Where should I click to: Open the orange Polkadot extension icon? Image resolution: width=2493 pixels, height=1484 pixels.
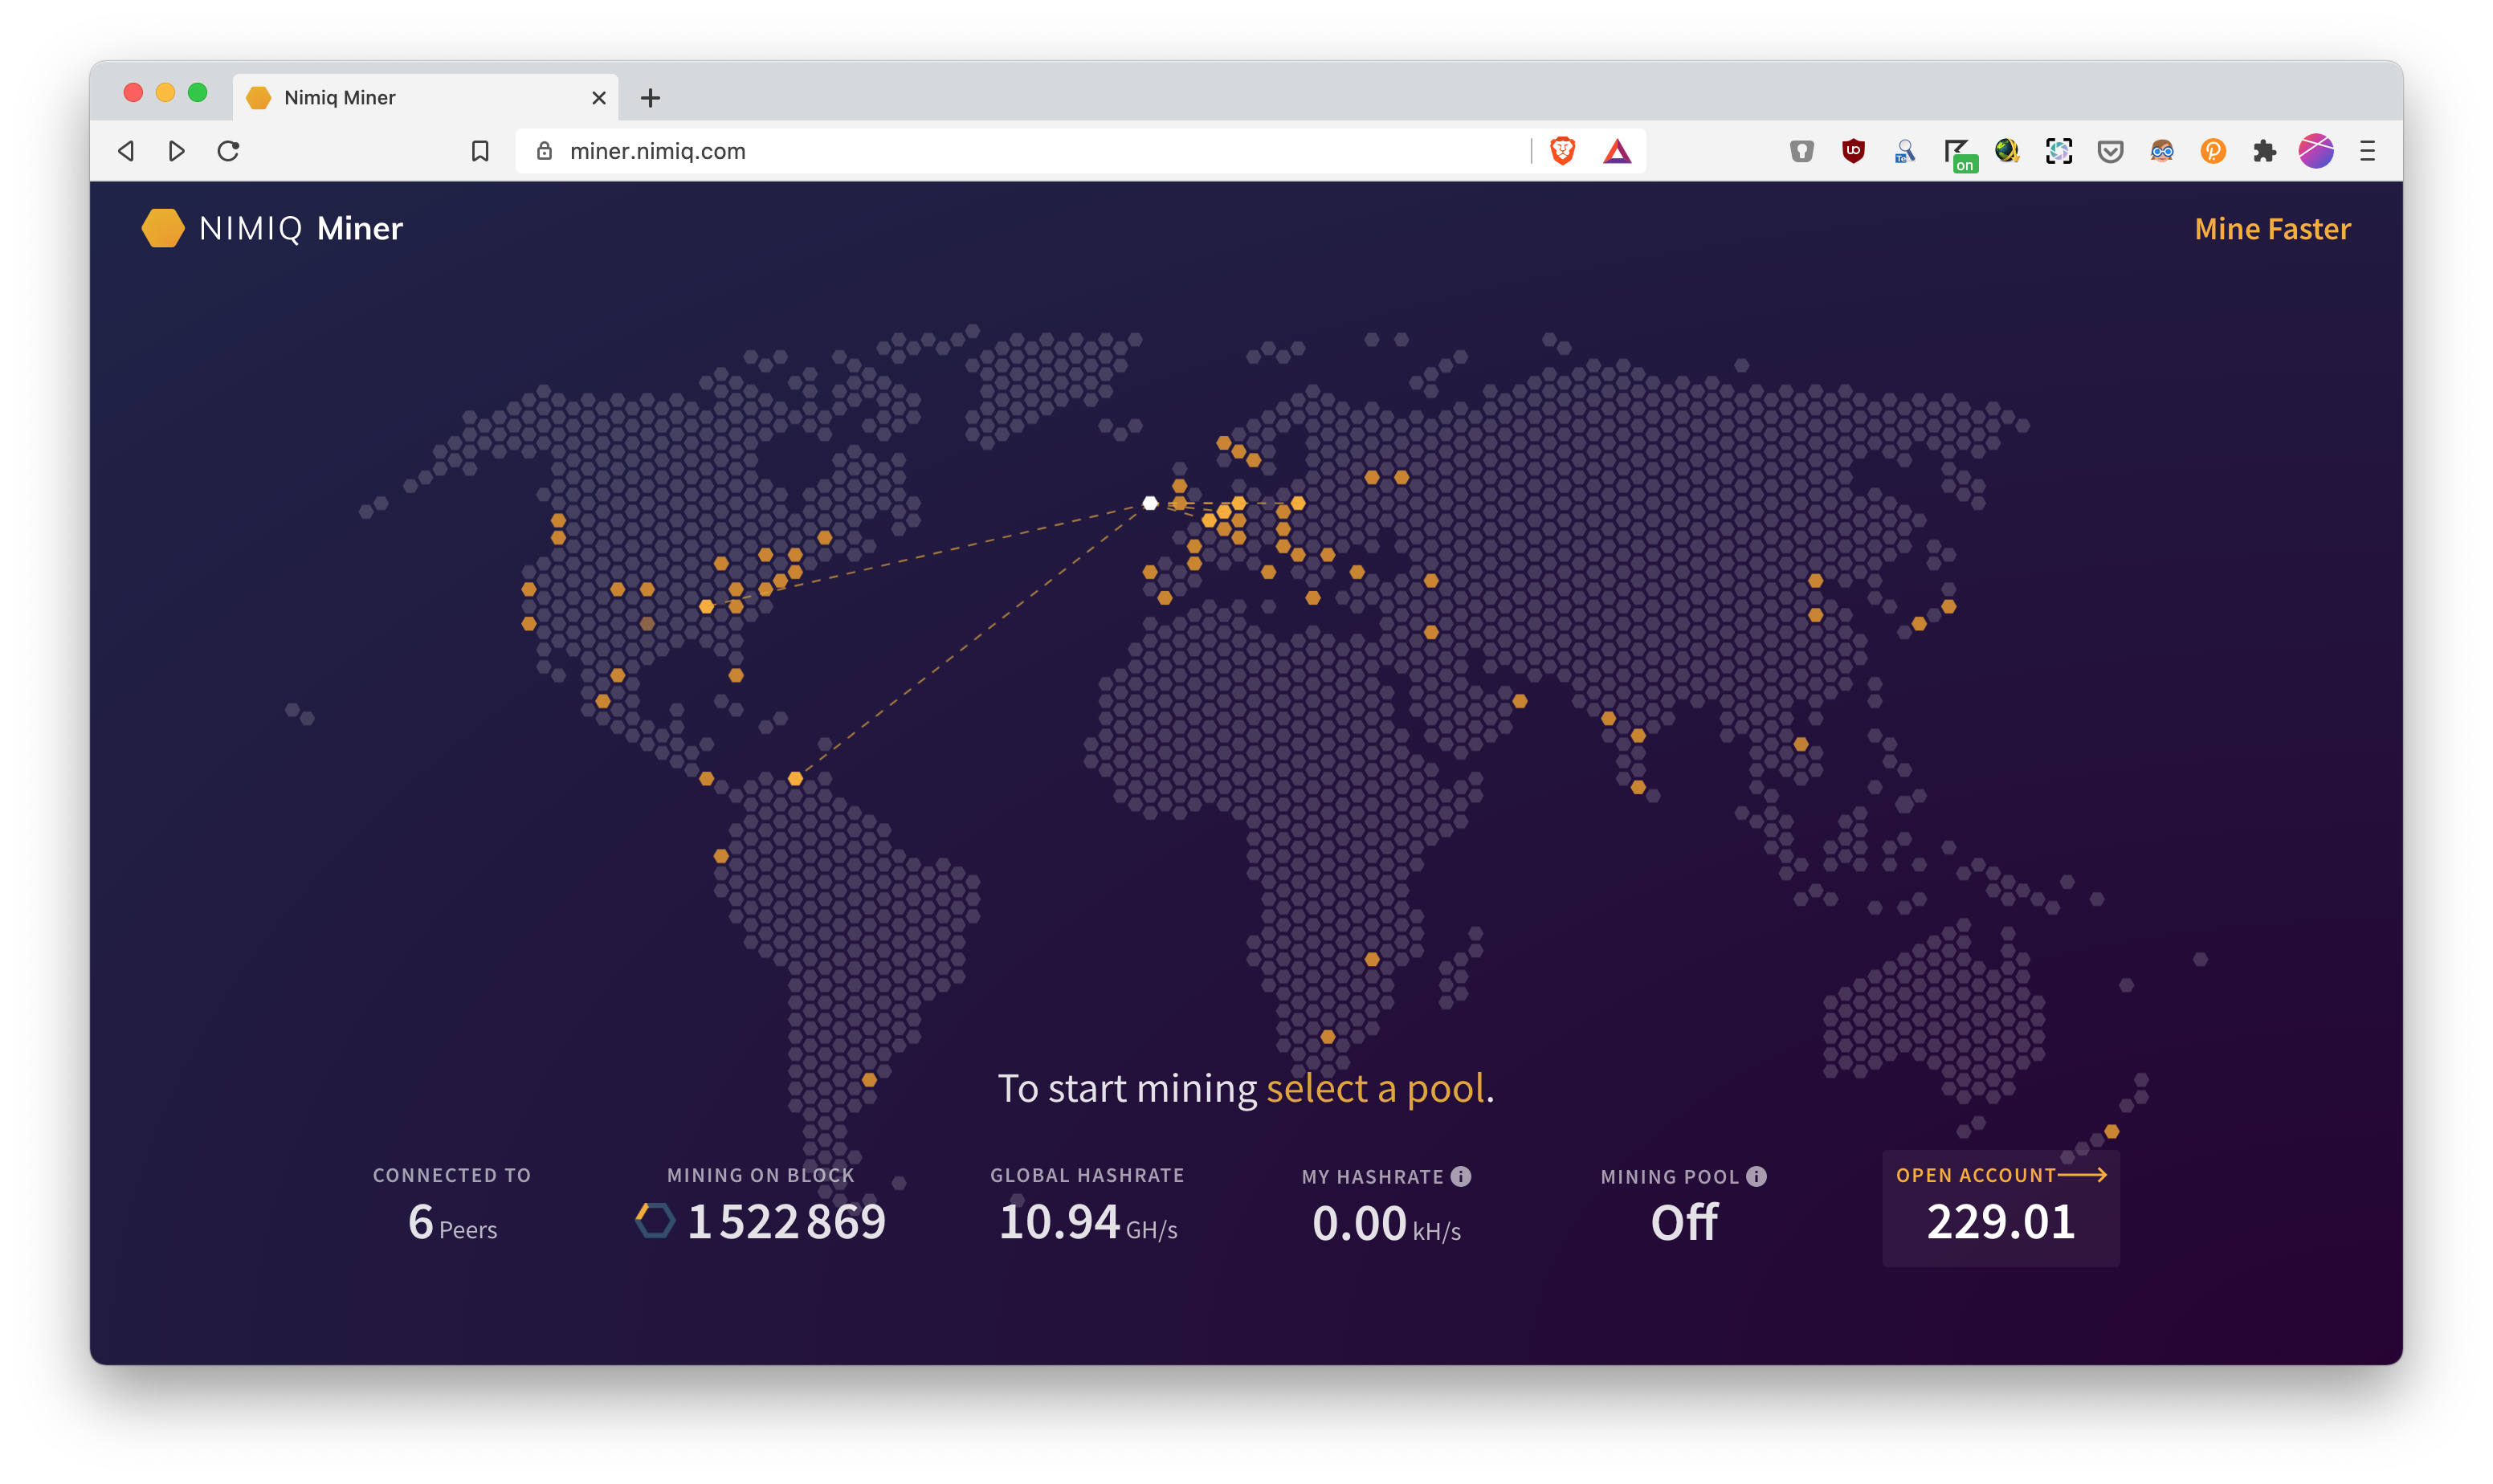click(x=2213, y=151)
